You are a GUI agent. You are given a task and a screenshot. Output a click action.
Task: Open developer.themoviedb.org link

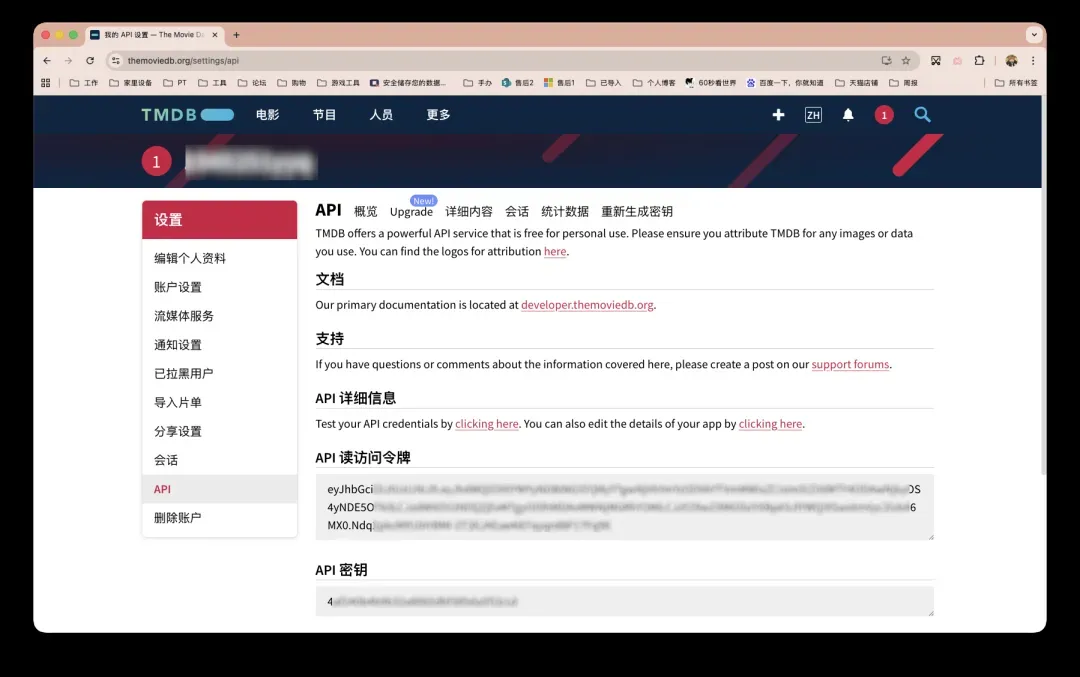click(x=587, y=304)
